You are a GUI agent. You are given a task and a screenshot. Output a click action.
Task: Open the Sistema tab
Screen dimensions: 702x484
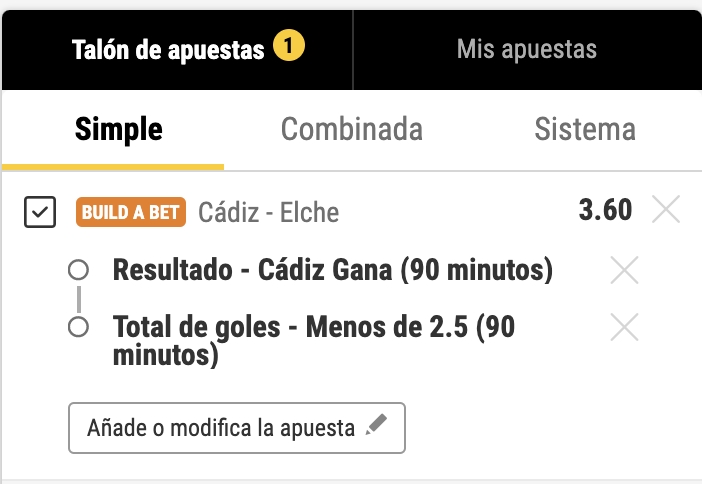pos(585,129)
